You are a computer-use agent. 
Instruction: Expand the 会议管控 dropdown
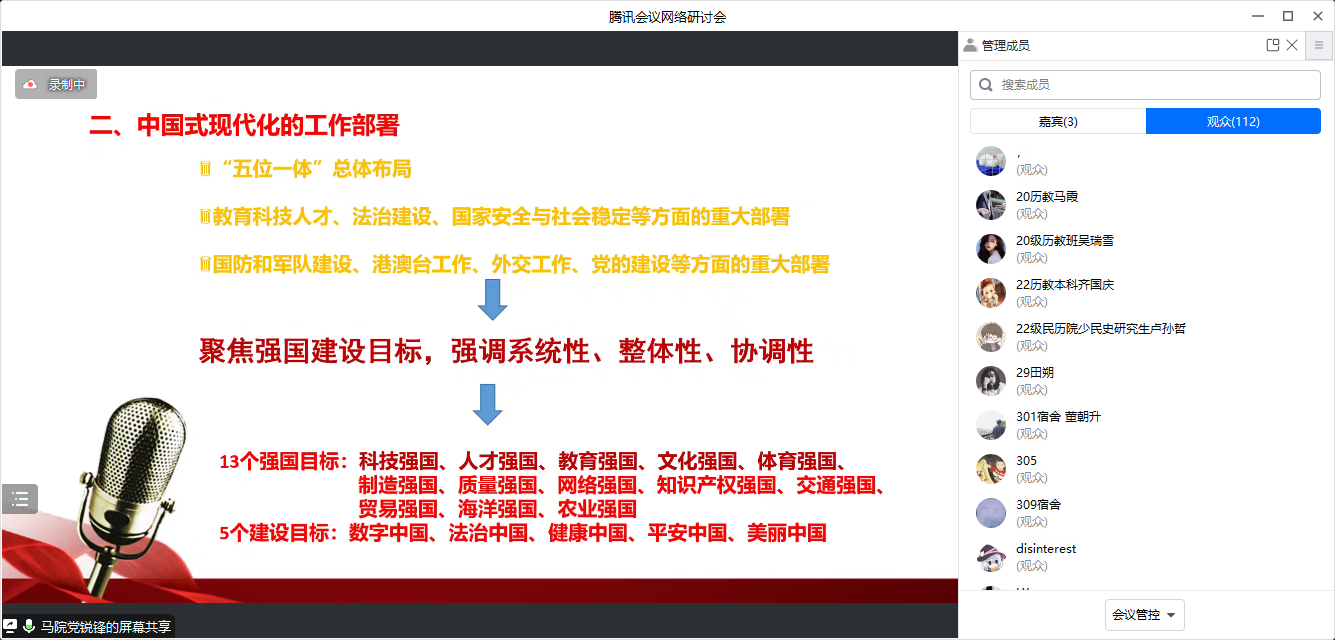pyautogui.click(x=1144, y=615)
